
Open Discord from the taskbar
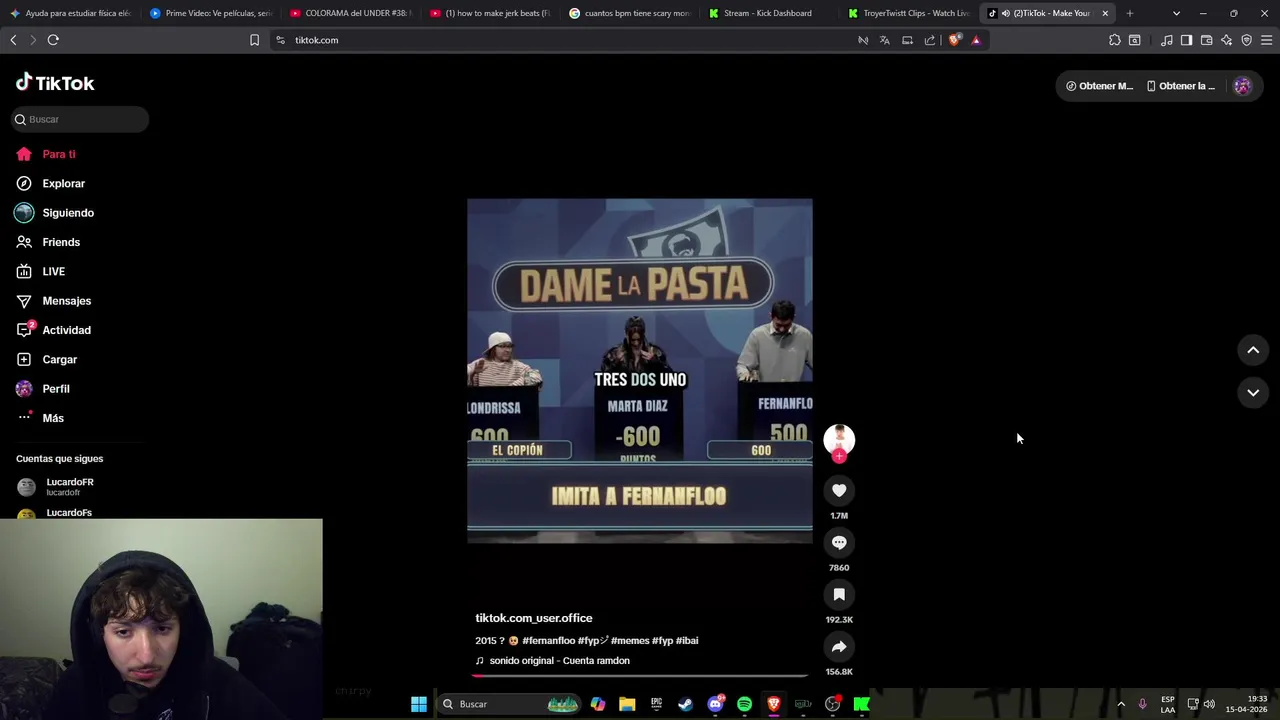(715, 704)
